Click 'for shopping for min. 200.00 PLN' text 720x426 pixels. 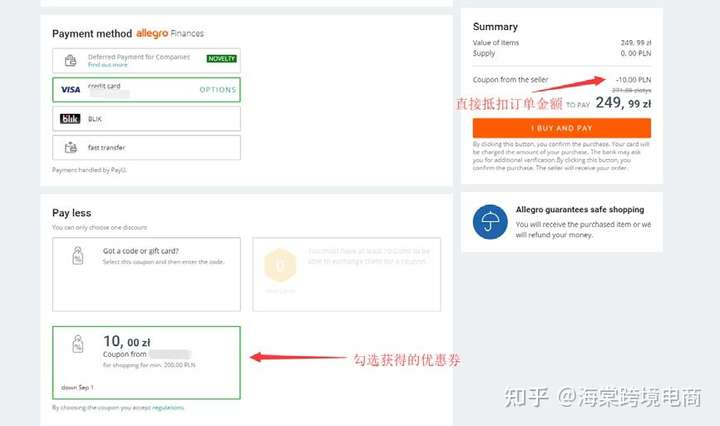pyautogui.click(x=149, y=365)
